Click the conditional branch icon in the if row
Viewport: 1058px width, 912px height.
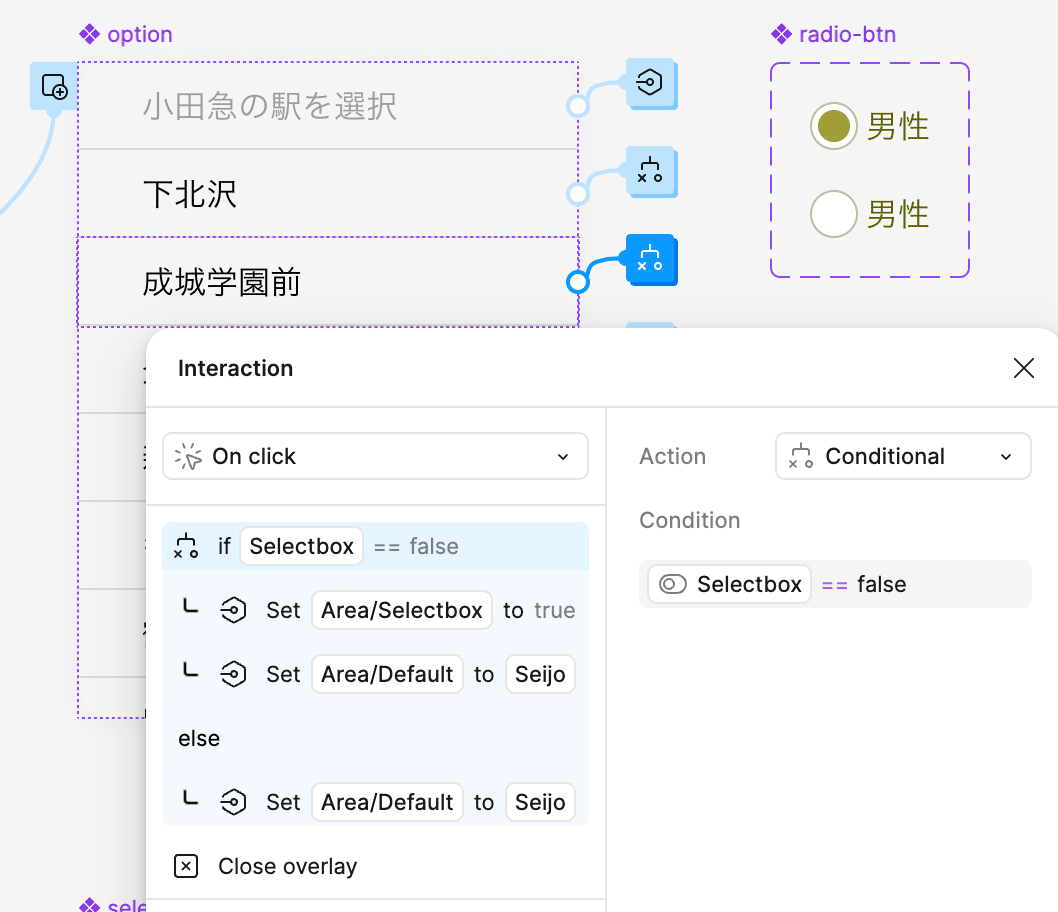(x=185, y=546)
